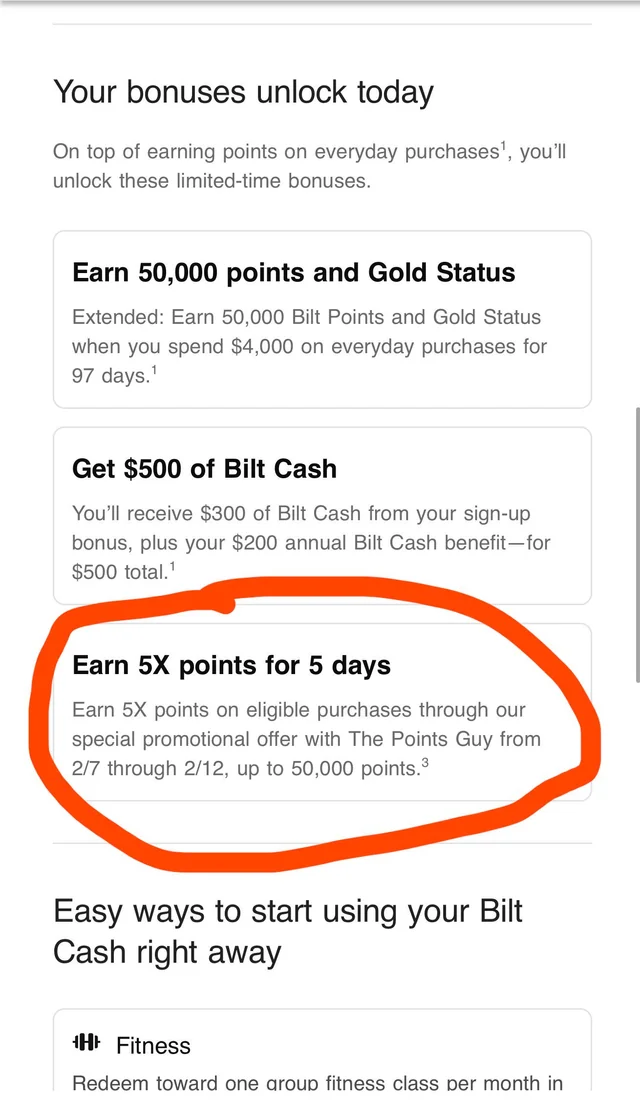Select the bold 'Earn 5X points for 5 days' title
Viewport: 640px width, 1100px height.
pyautogui.click(x=231, y=665)
